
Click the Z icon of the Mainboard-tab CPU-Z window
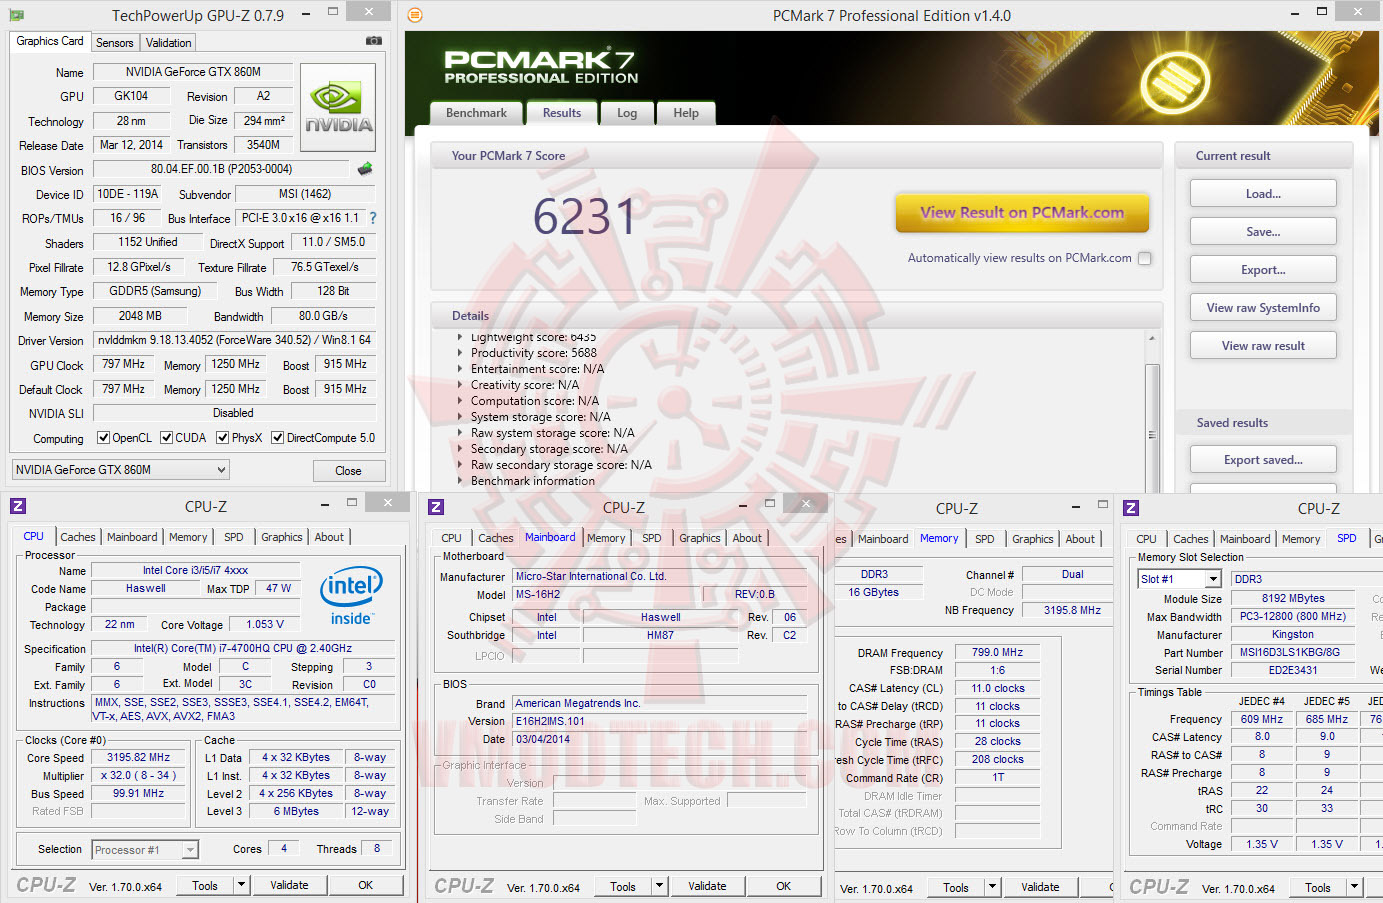coord(436,507)
